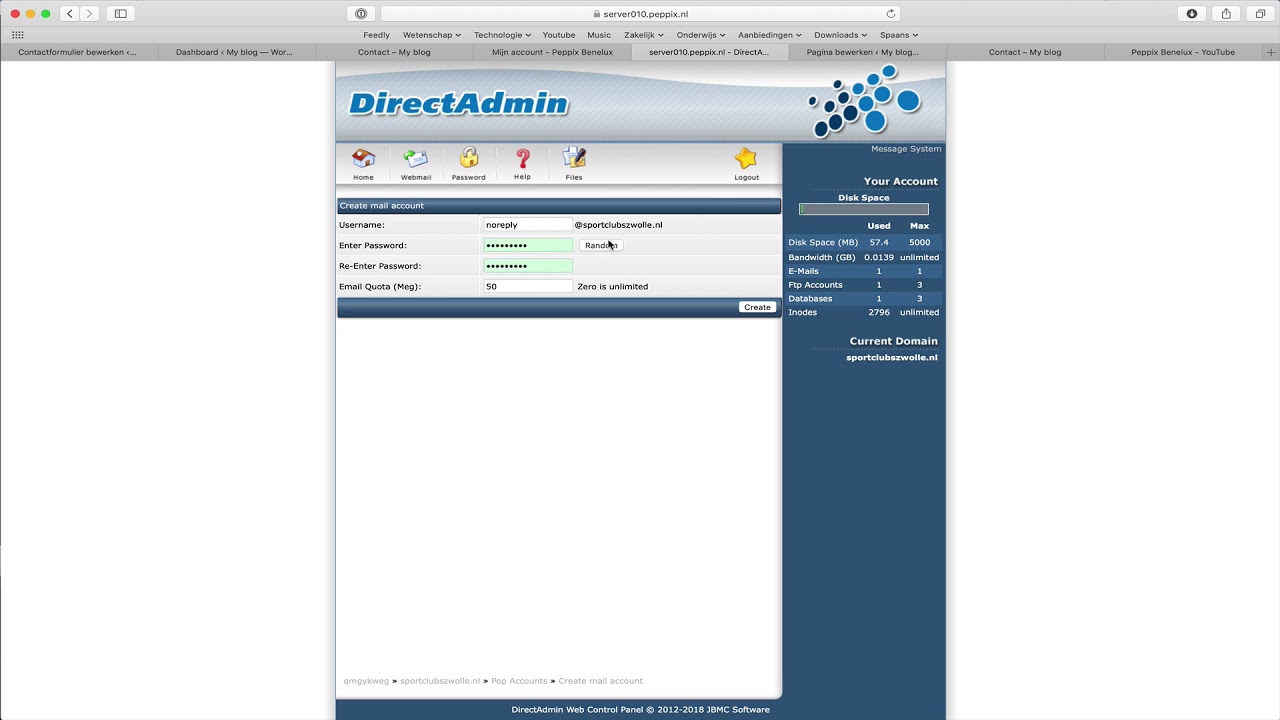1280x720 pixels.
Task: Click the Re-Enter Password field
Action: (527, 266)
